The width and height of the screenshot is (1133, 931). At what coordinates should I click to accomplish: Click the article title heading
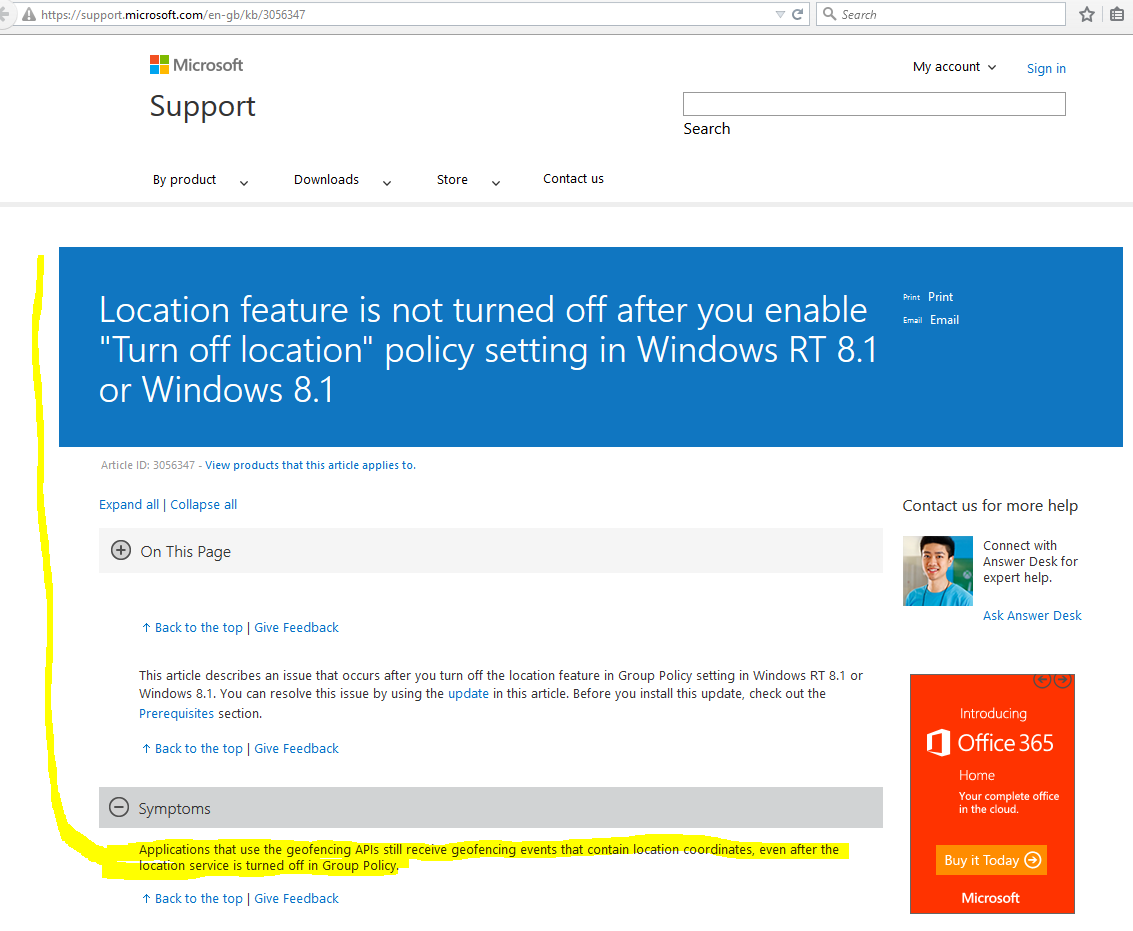[x=488, y=349]
